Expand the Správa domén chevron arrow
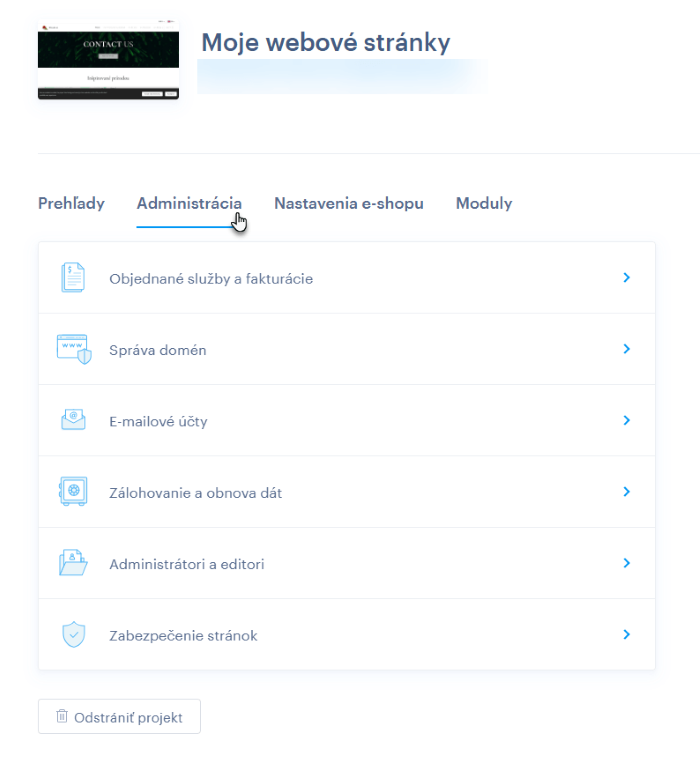This screenshot has width=700, height=757. click(627, 349)
